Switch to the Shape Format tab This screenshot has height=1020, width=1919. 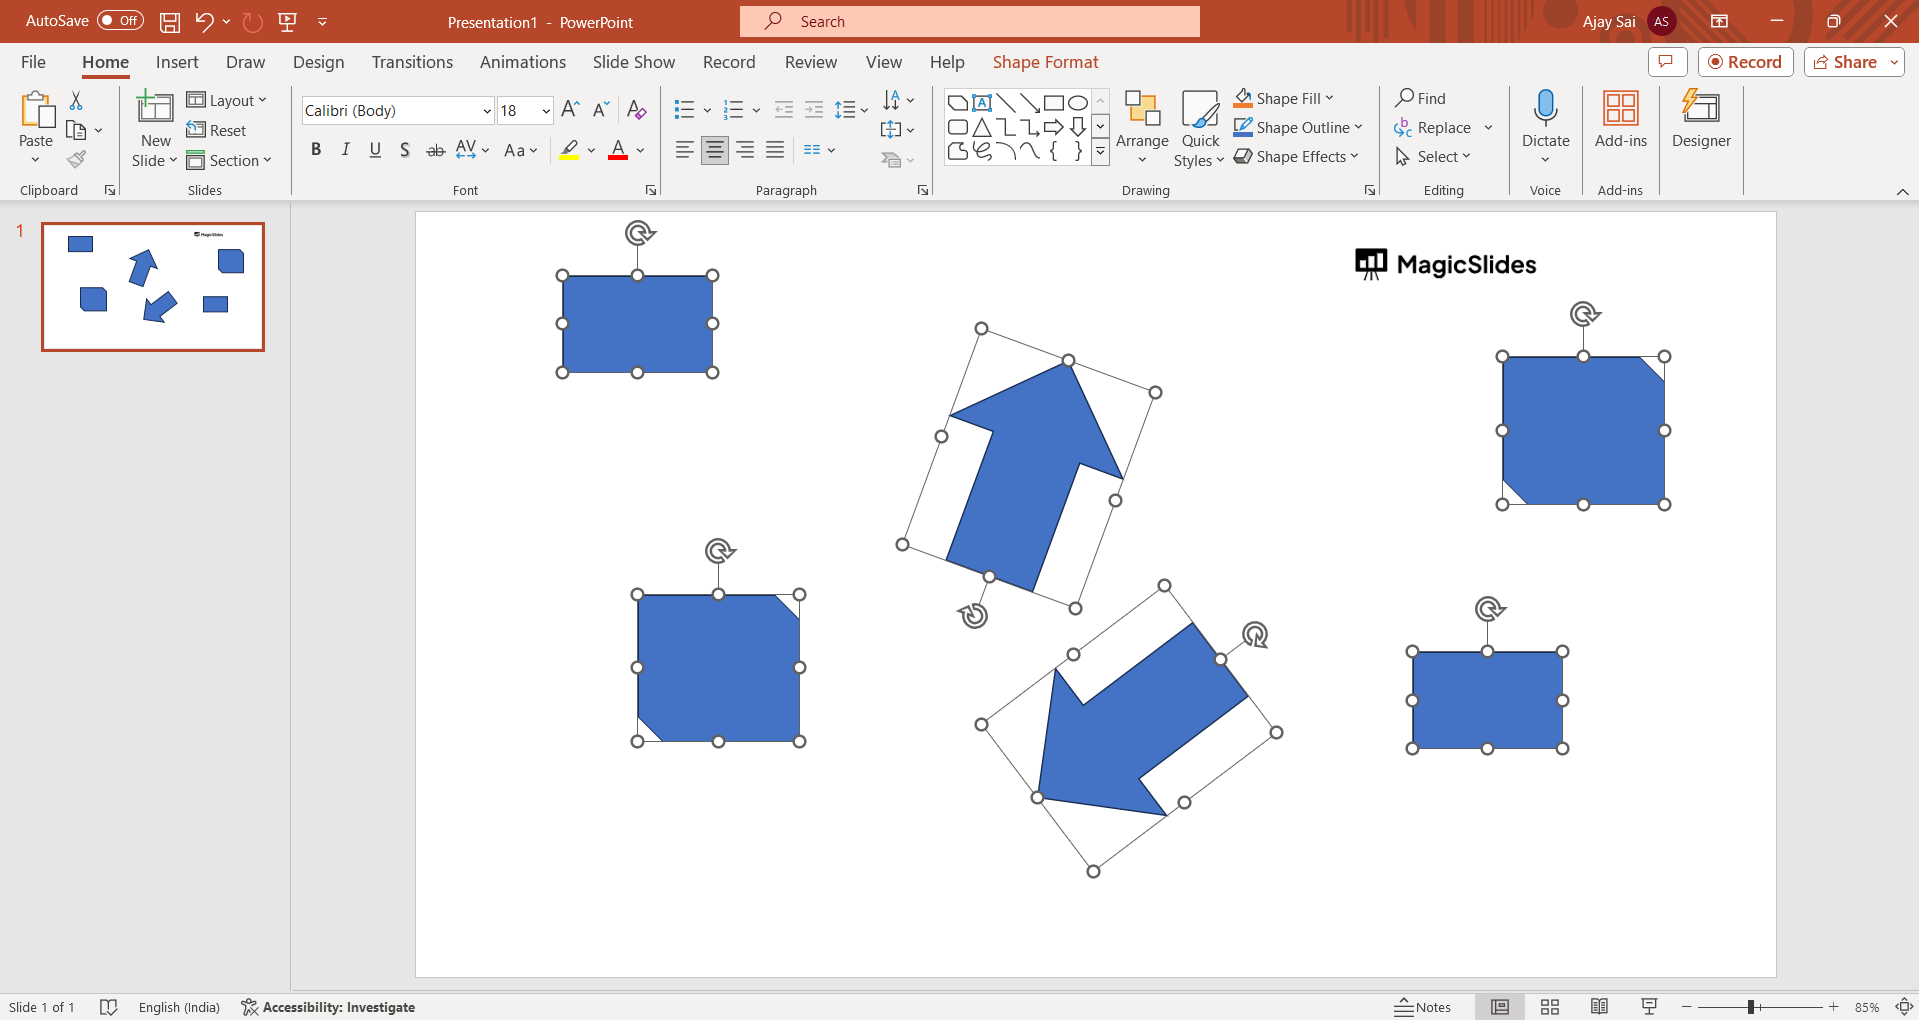tap(1045, 62)
